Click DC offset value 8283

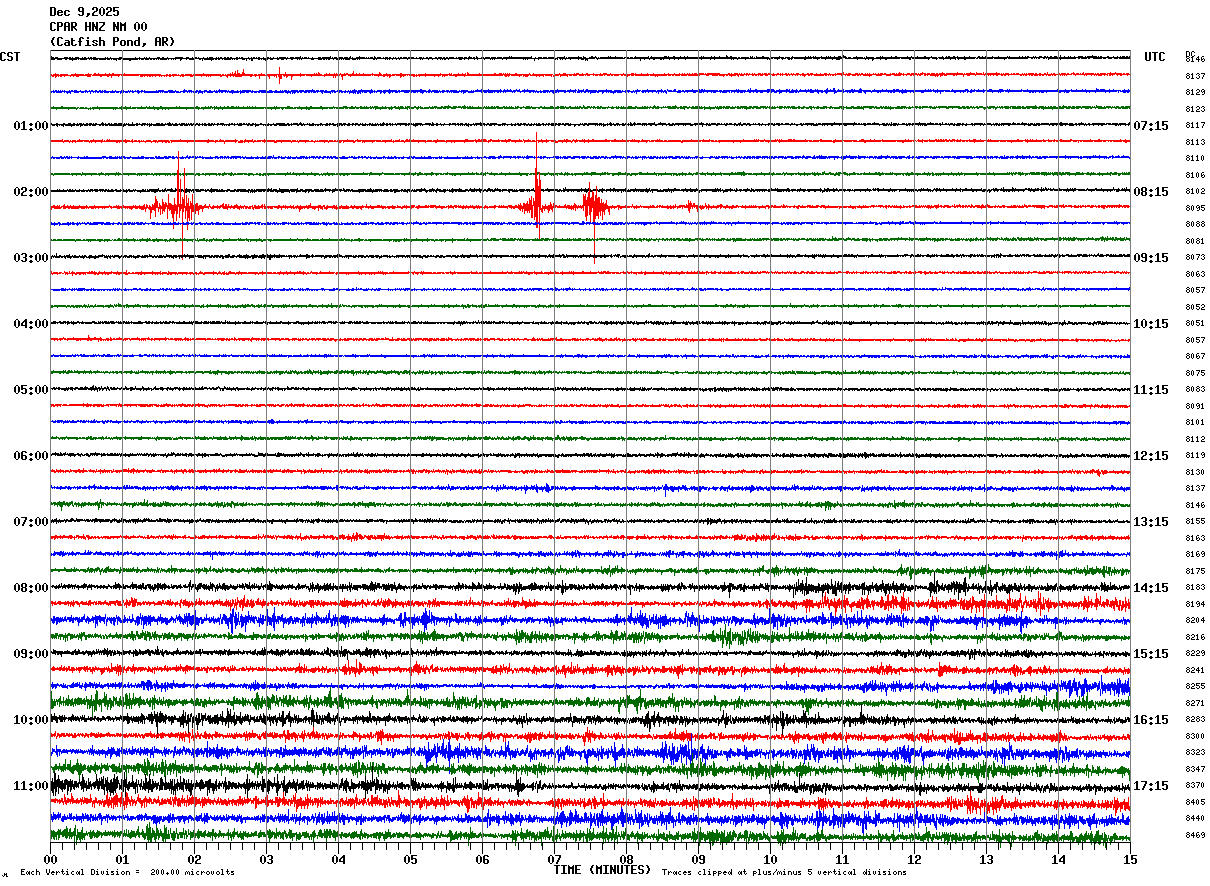[1195, 720]
